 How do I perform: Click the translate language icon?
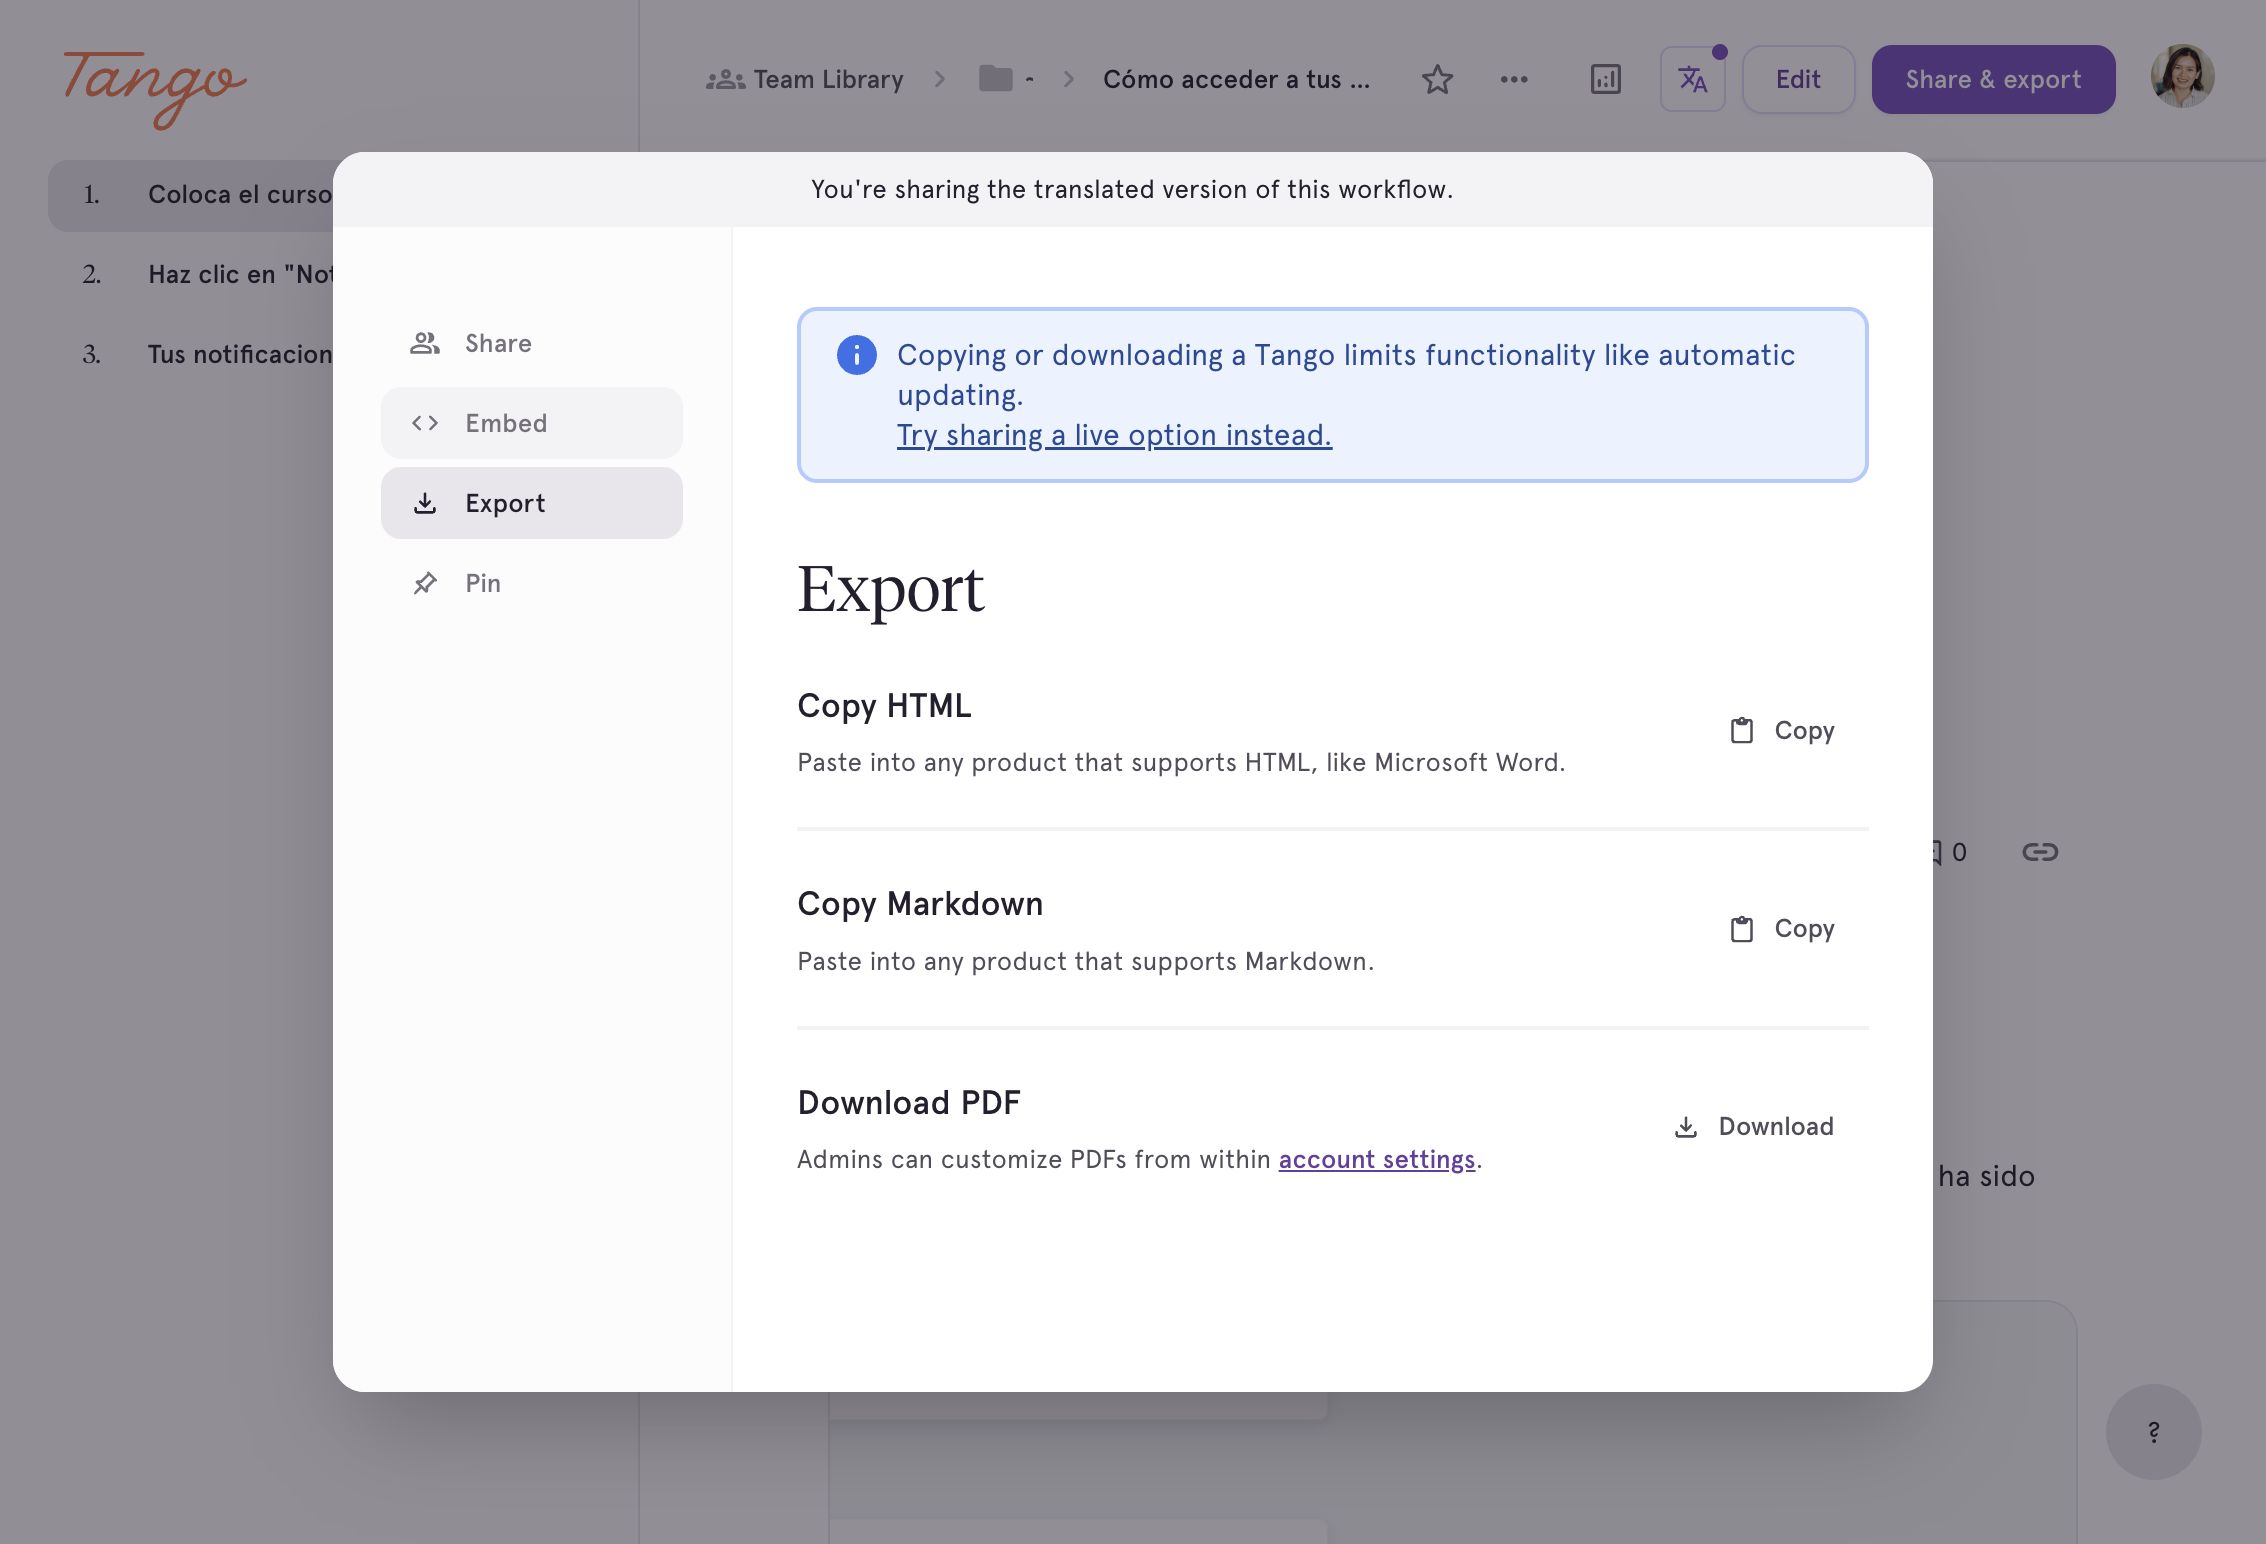pos(1693,79)
